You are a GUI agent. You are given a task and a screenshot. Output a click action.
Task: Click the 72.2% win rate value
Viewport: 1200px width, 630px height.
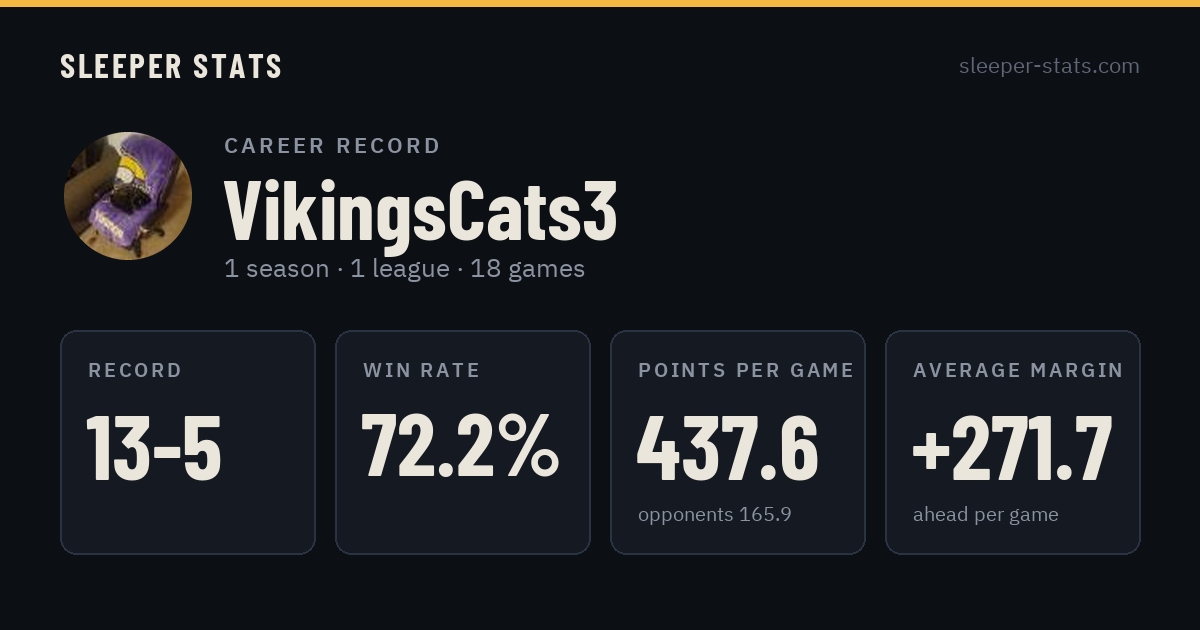click(x=460, y=447)
